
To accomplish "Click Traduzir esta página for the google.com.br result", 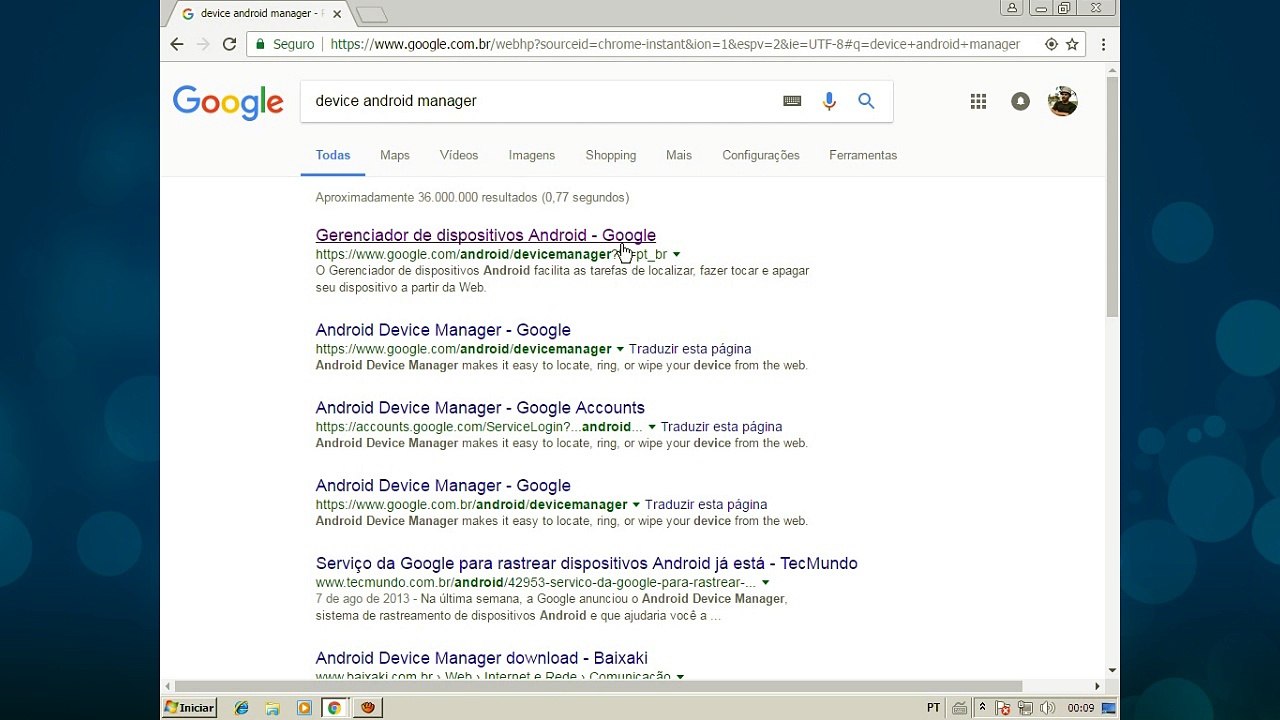I will pos(706,505).
